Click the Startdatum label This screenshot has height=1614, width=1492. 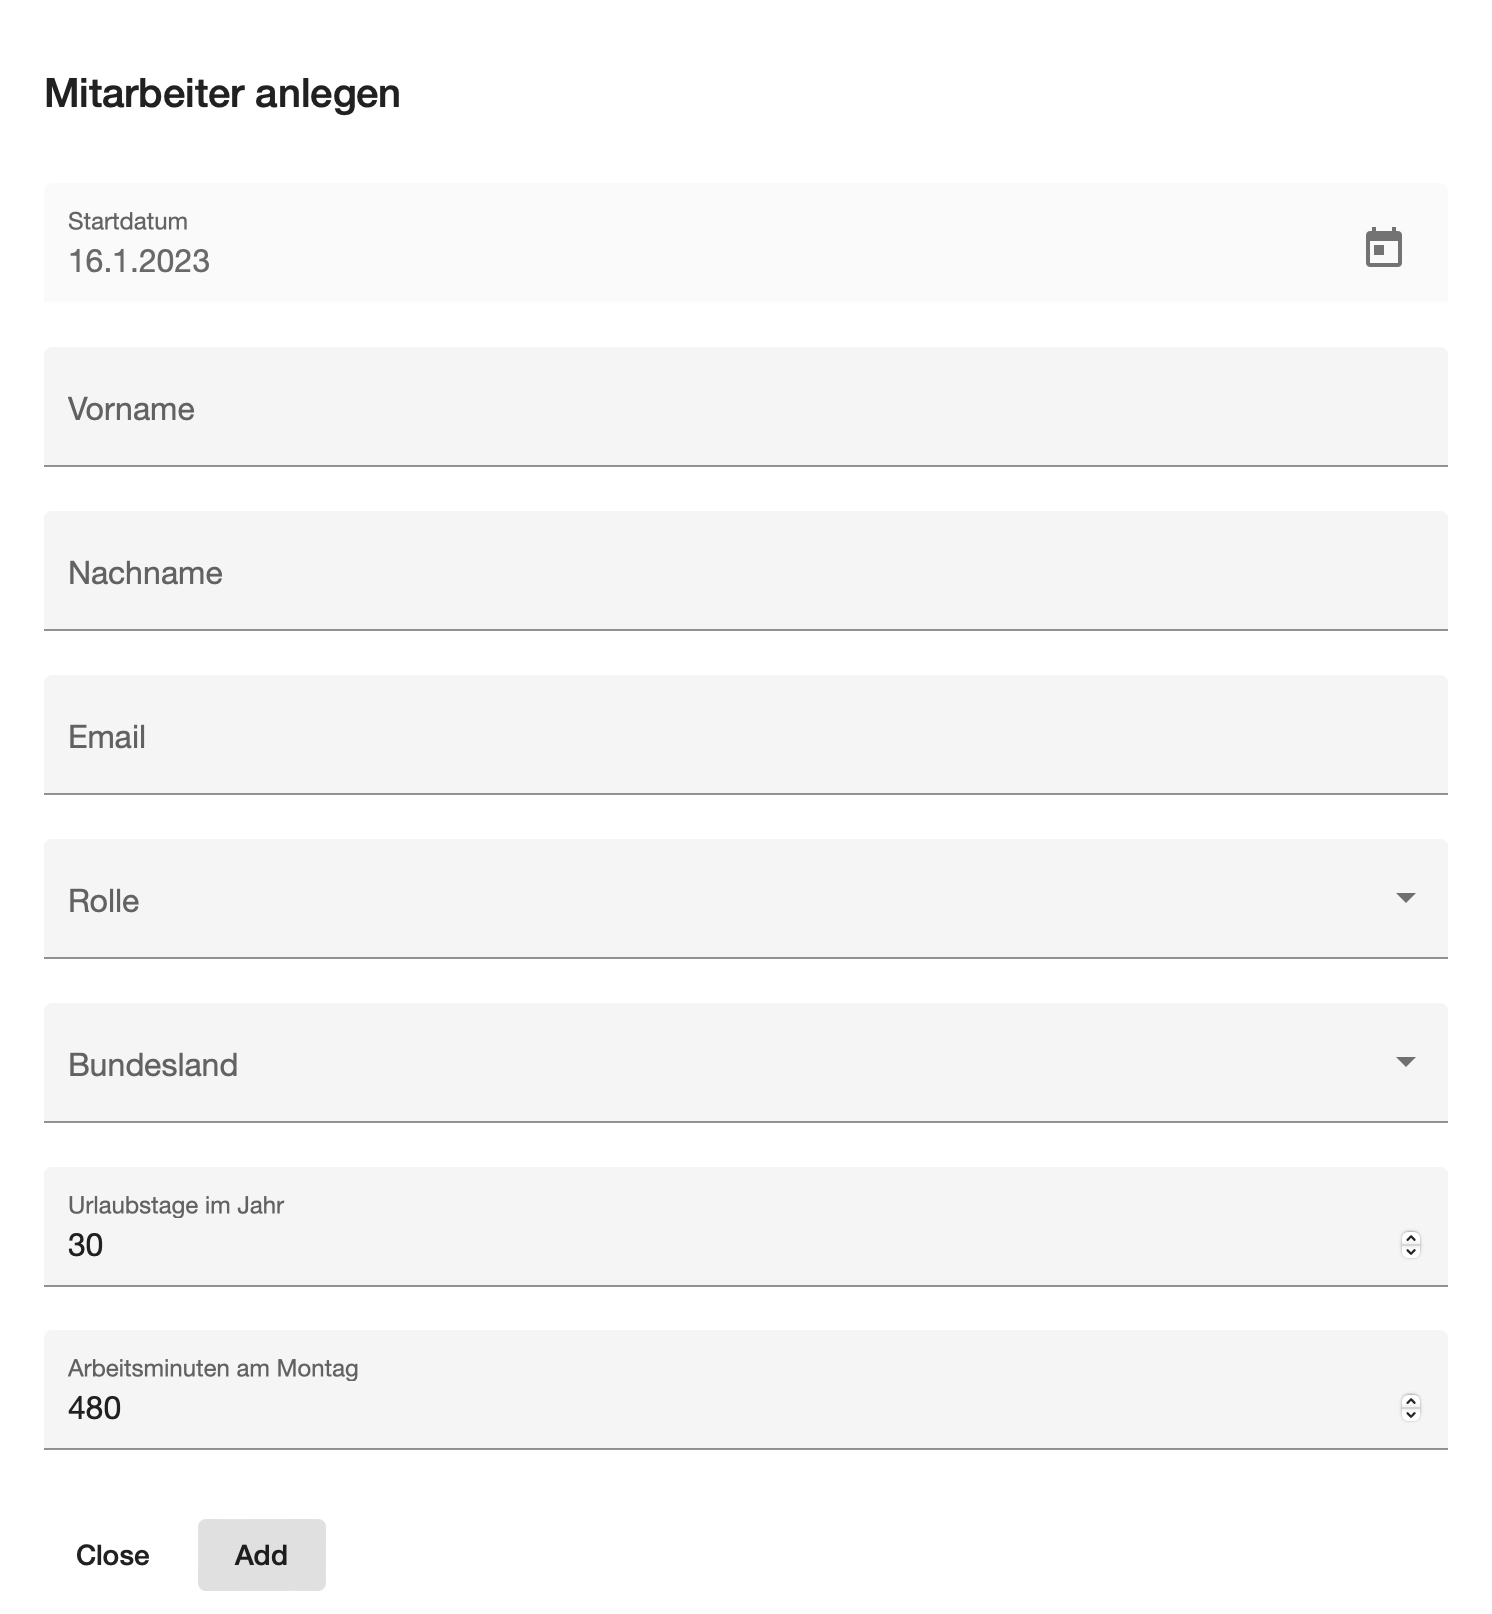[128, 221]
